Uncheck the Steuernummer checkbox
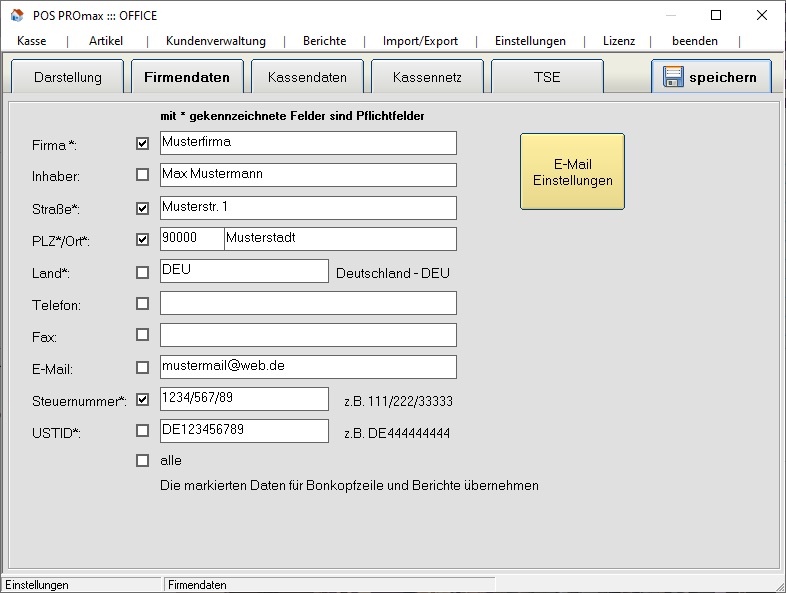This screenshot has height=593, width=786. 142,400
